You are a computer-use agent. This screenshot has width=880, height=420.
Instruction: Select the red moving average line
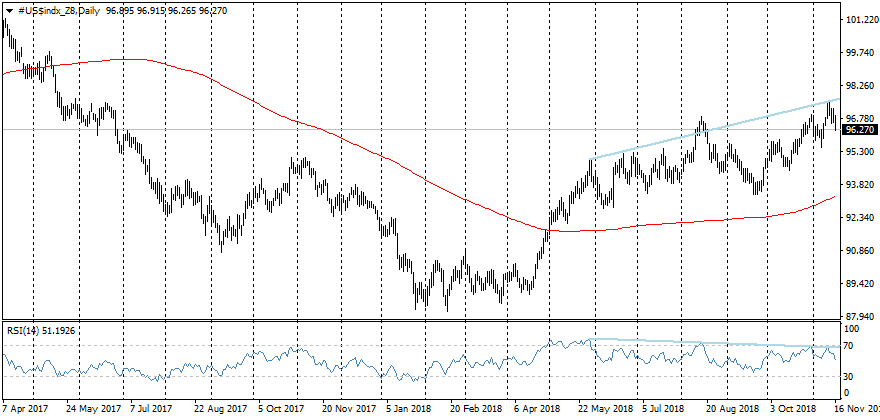point(300,120)
